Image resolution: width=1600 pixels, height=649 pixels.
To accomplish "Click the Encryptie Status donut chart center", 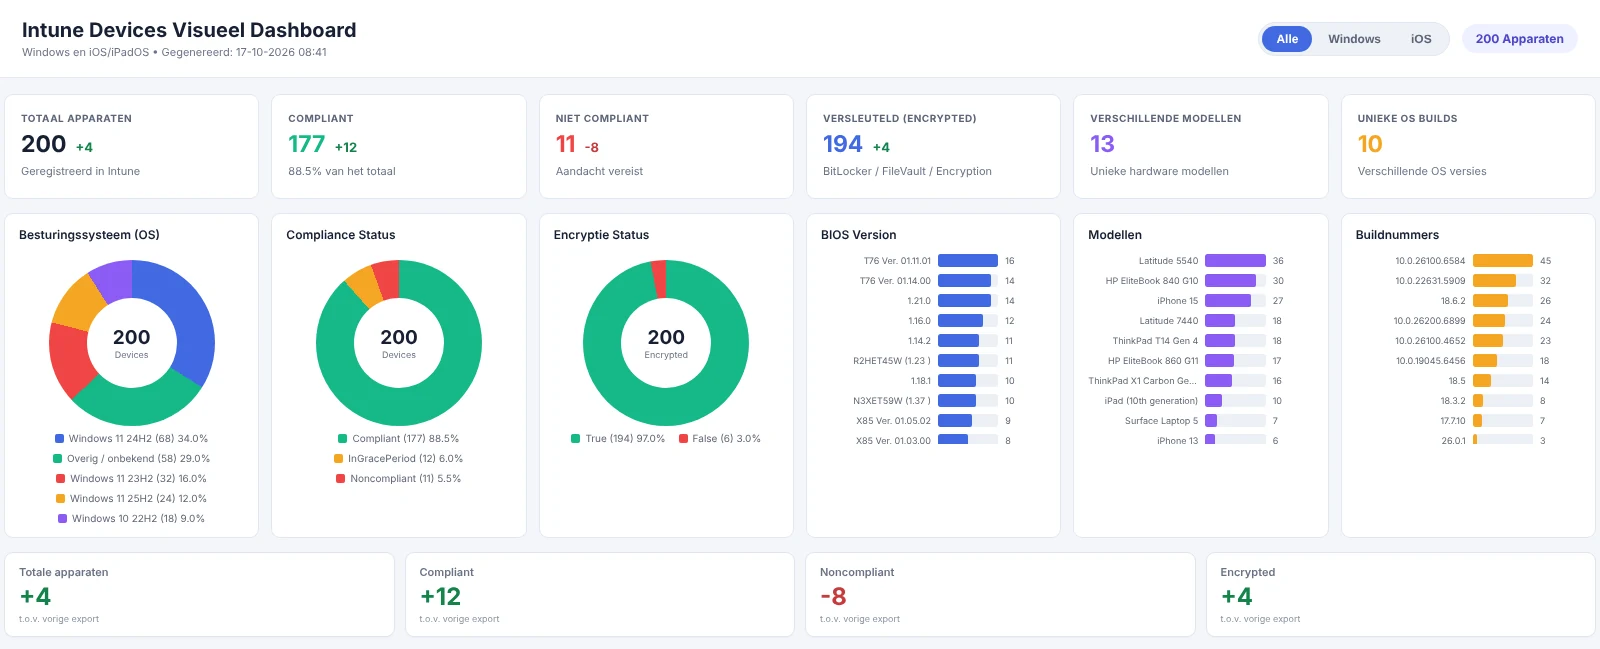I will [666, 343].
